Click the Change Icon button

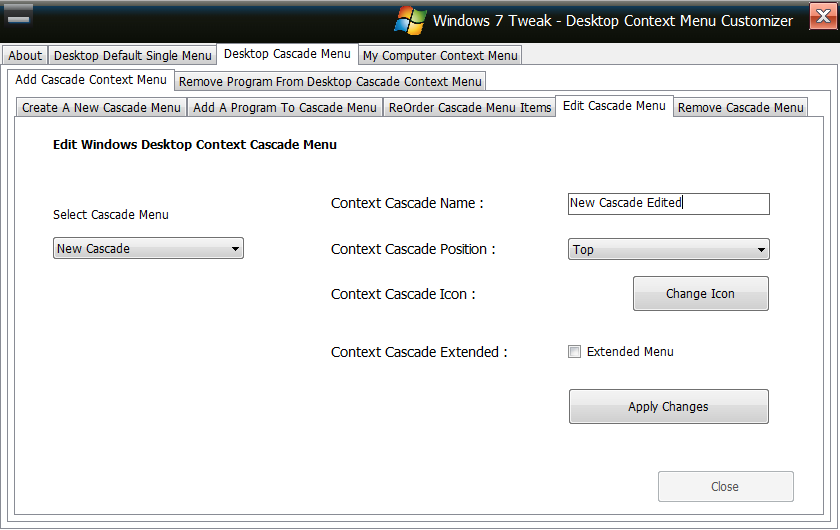pos(701,294)
